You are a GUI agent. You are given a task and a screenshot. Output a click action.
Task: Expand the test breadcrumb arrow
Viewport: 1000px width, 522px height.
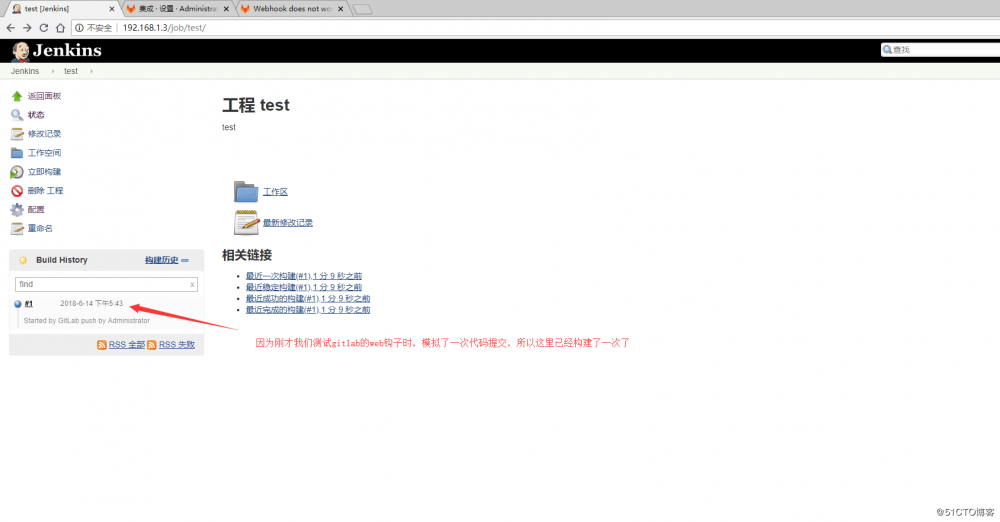click(91, 71)
